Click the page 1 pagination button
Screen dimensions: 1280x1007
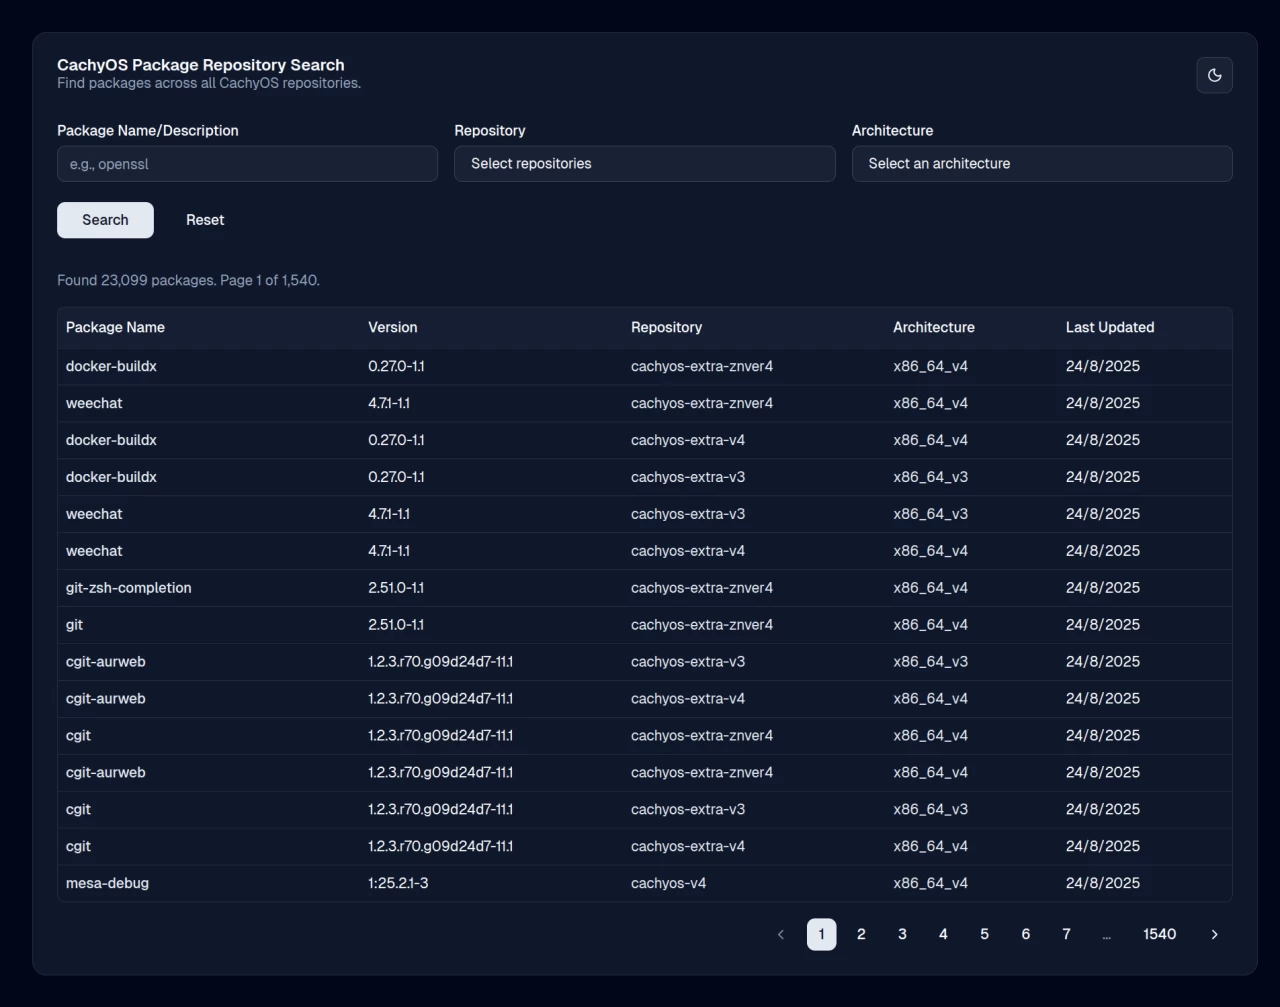click(x=821, y=934)
